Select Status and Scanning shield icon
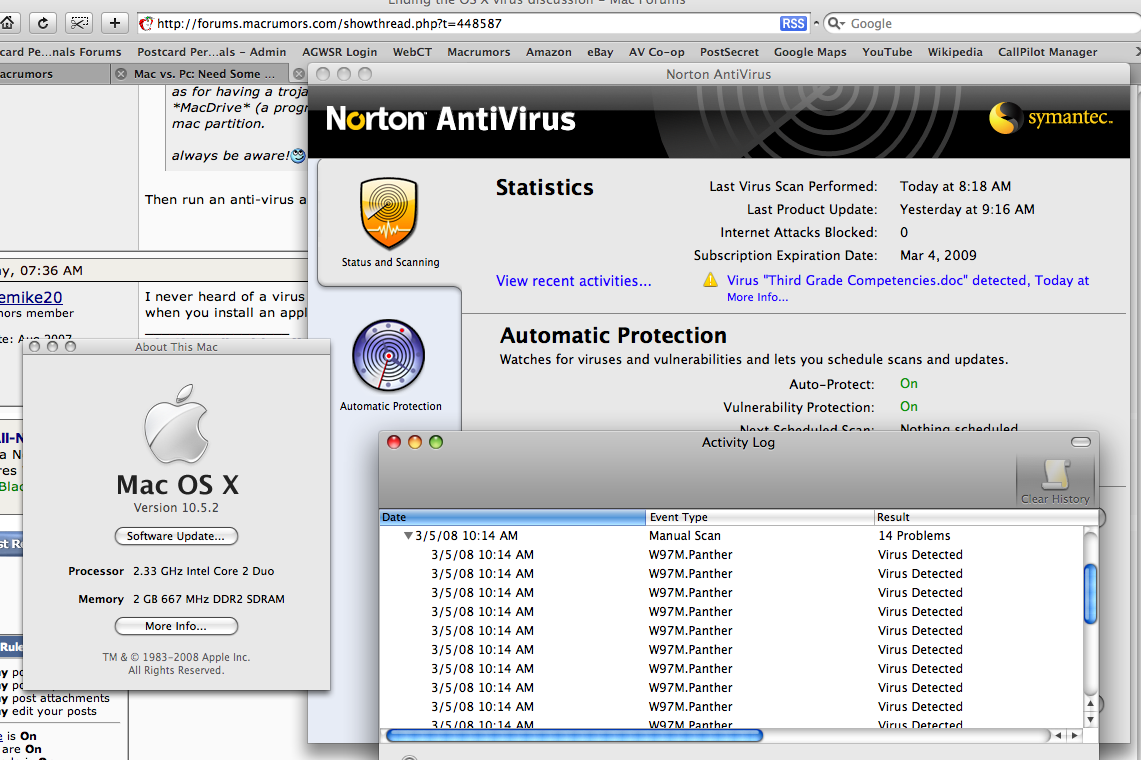The width and height of the screenshot is (1141, 760). pos(389,214)
